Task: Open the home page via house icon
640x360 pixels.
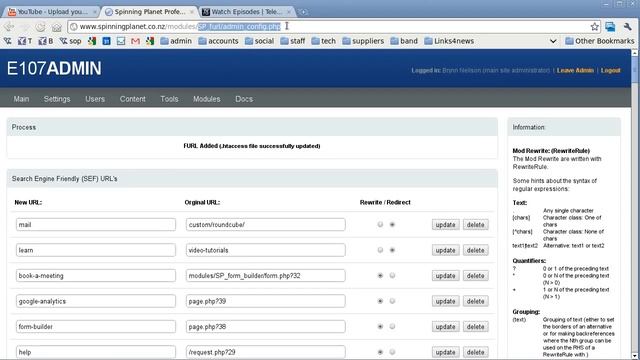Action: [x=56, y=27]
